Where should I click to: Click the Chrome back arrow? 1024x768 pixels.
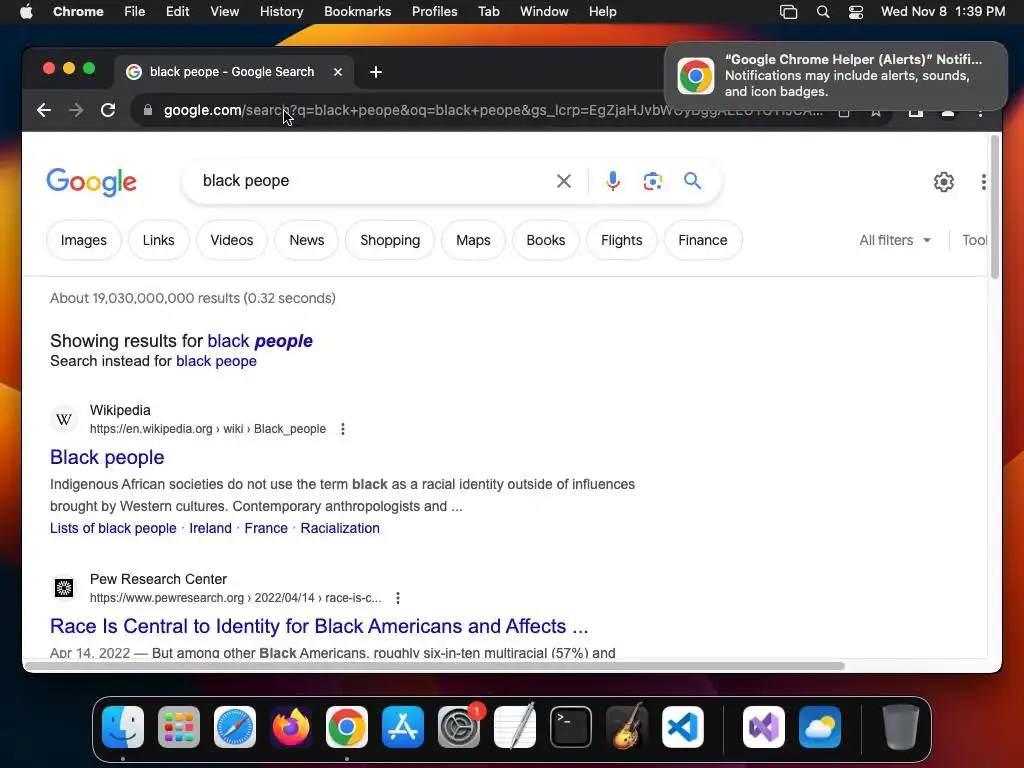click(x=44, y=110)
